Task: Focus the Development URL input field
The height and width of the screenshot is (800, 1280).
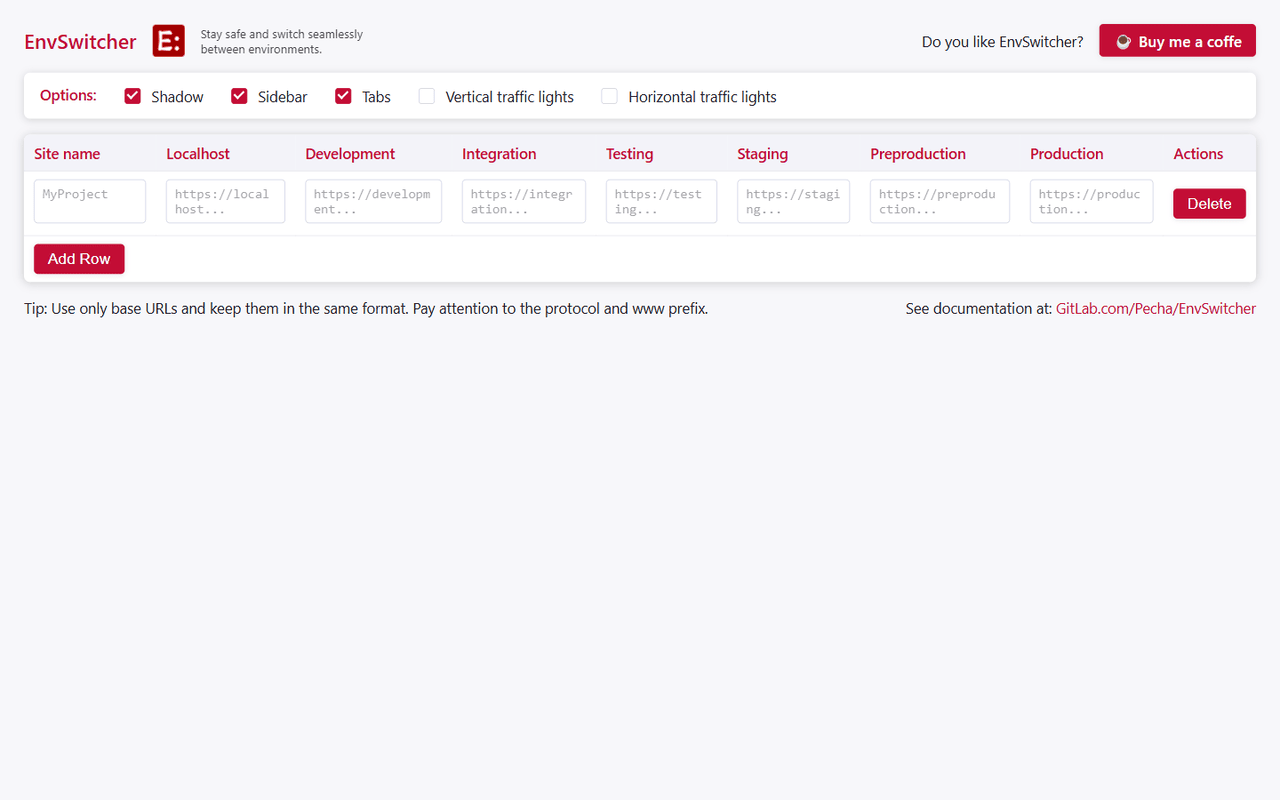Action: pos(373,201)
